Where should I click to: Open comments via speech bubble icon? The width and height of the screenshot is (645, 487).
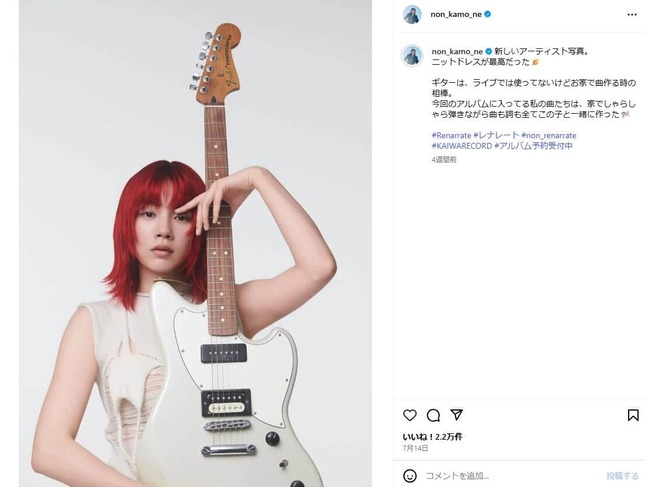433,415
